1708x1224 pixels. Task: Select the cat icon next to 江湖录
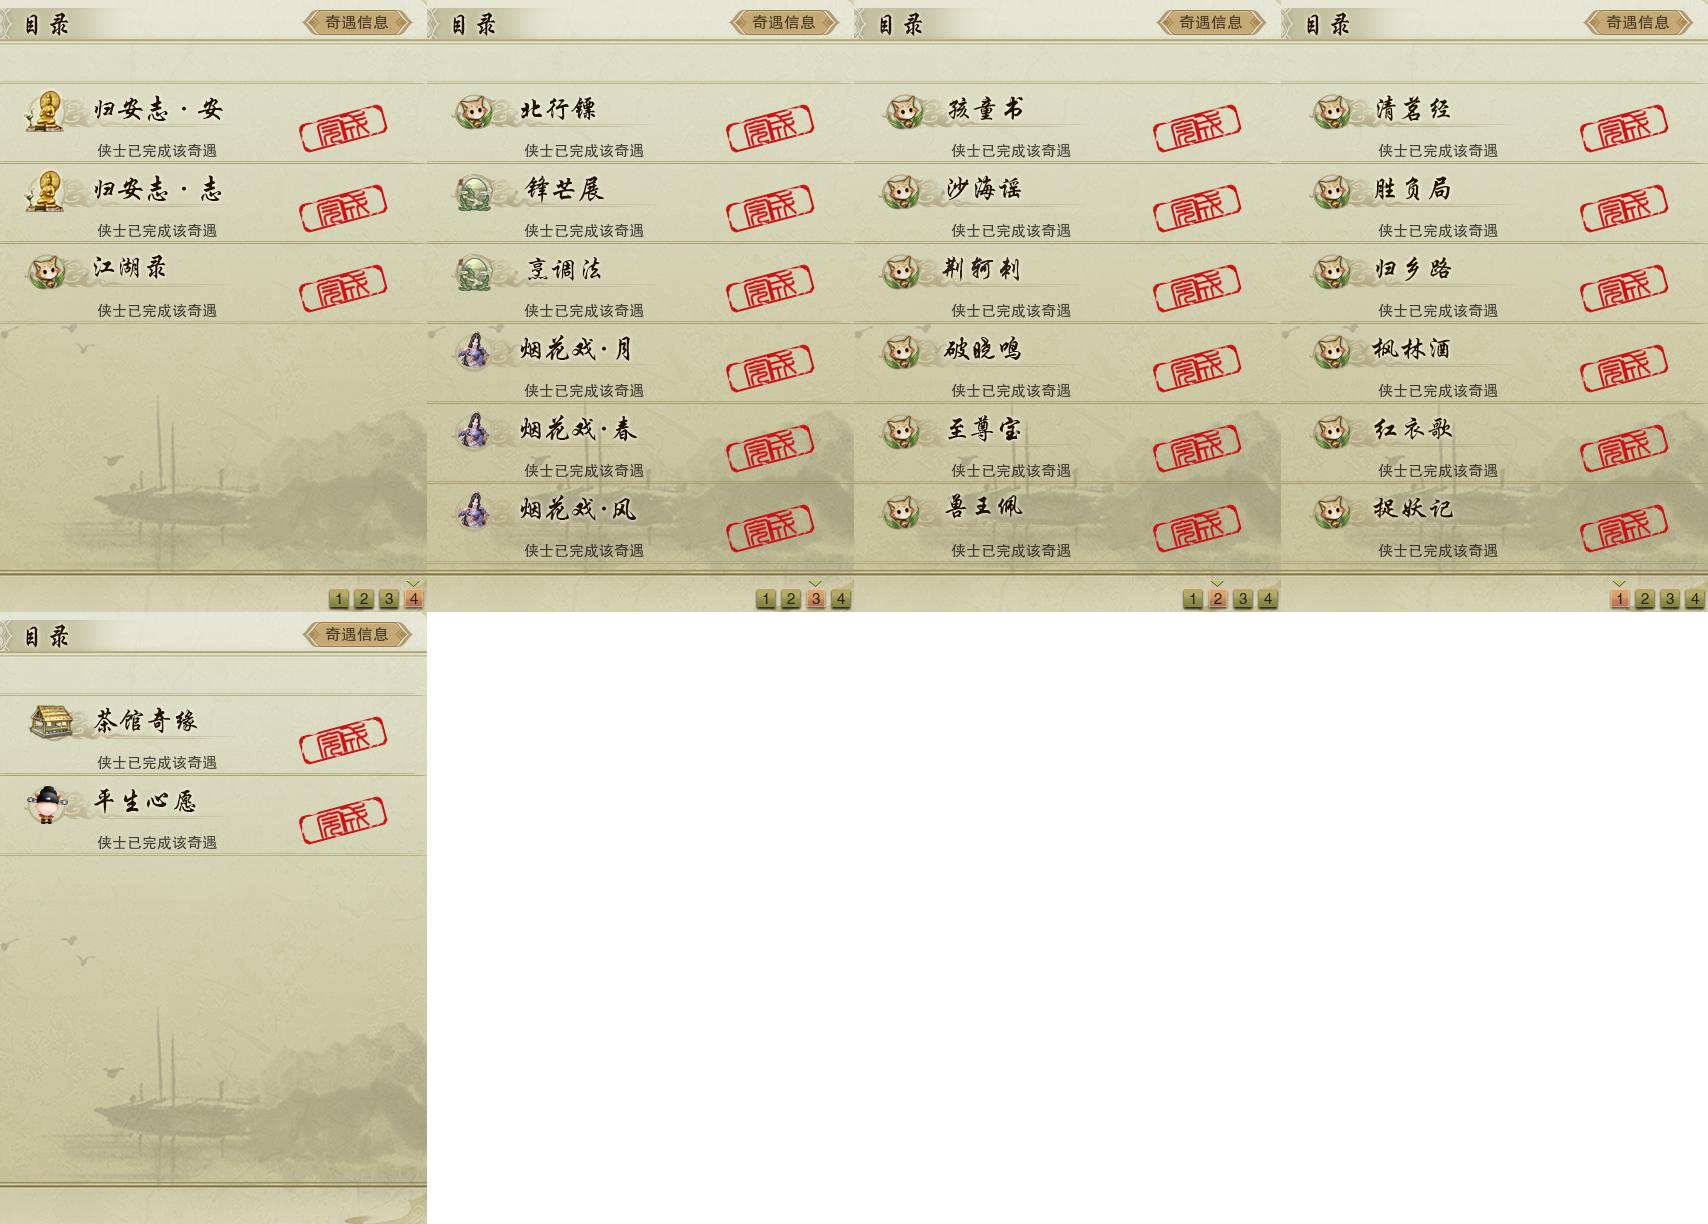pos(46,271)
